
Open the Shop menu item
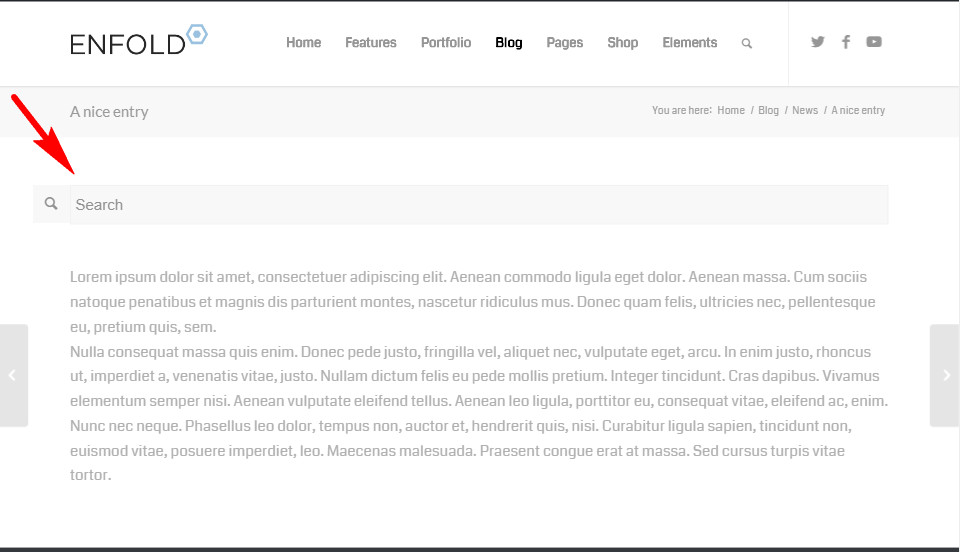623,43
